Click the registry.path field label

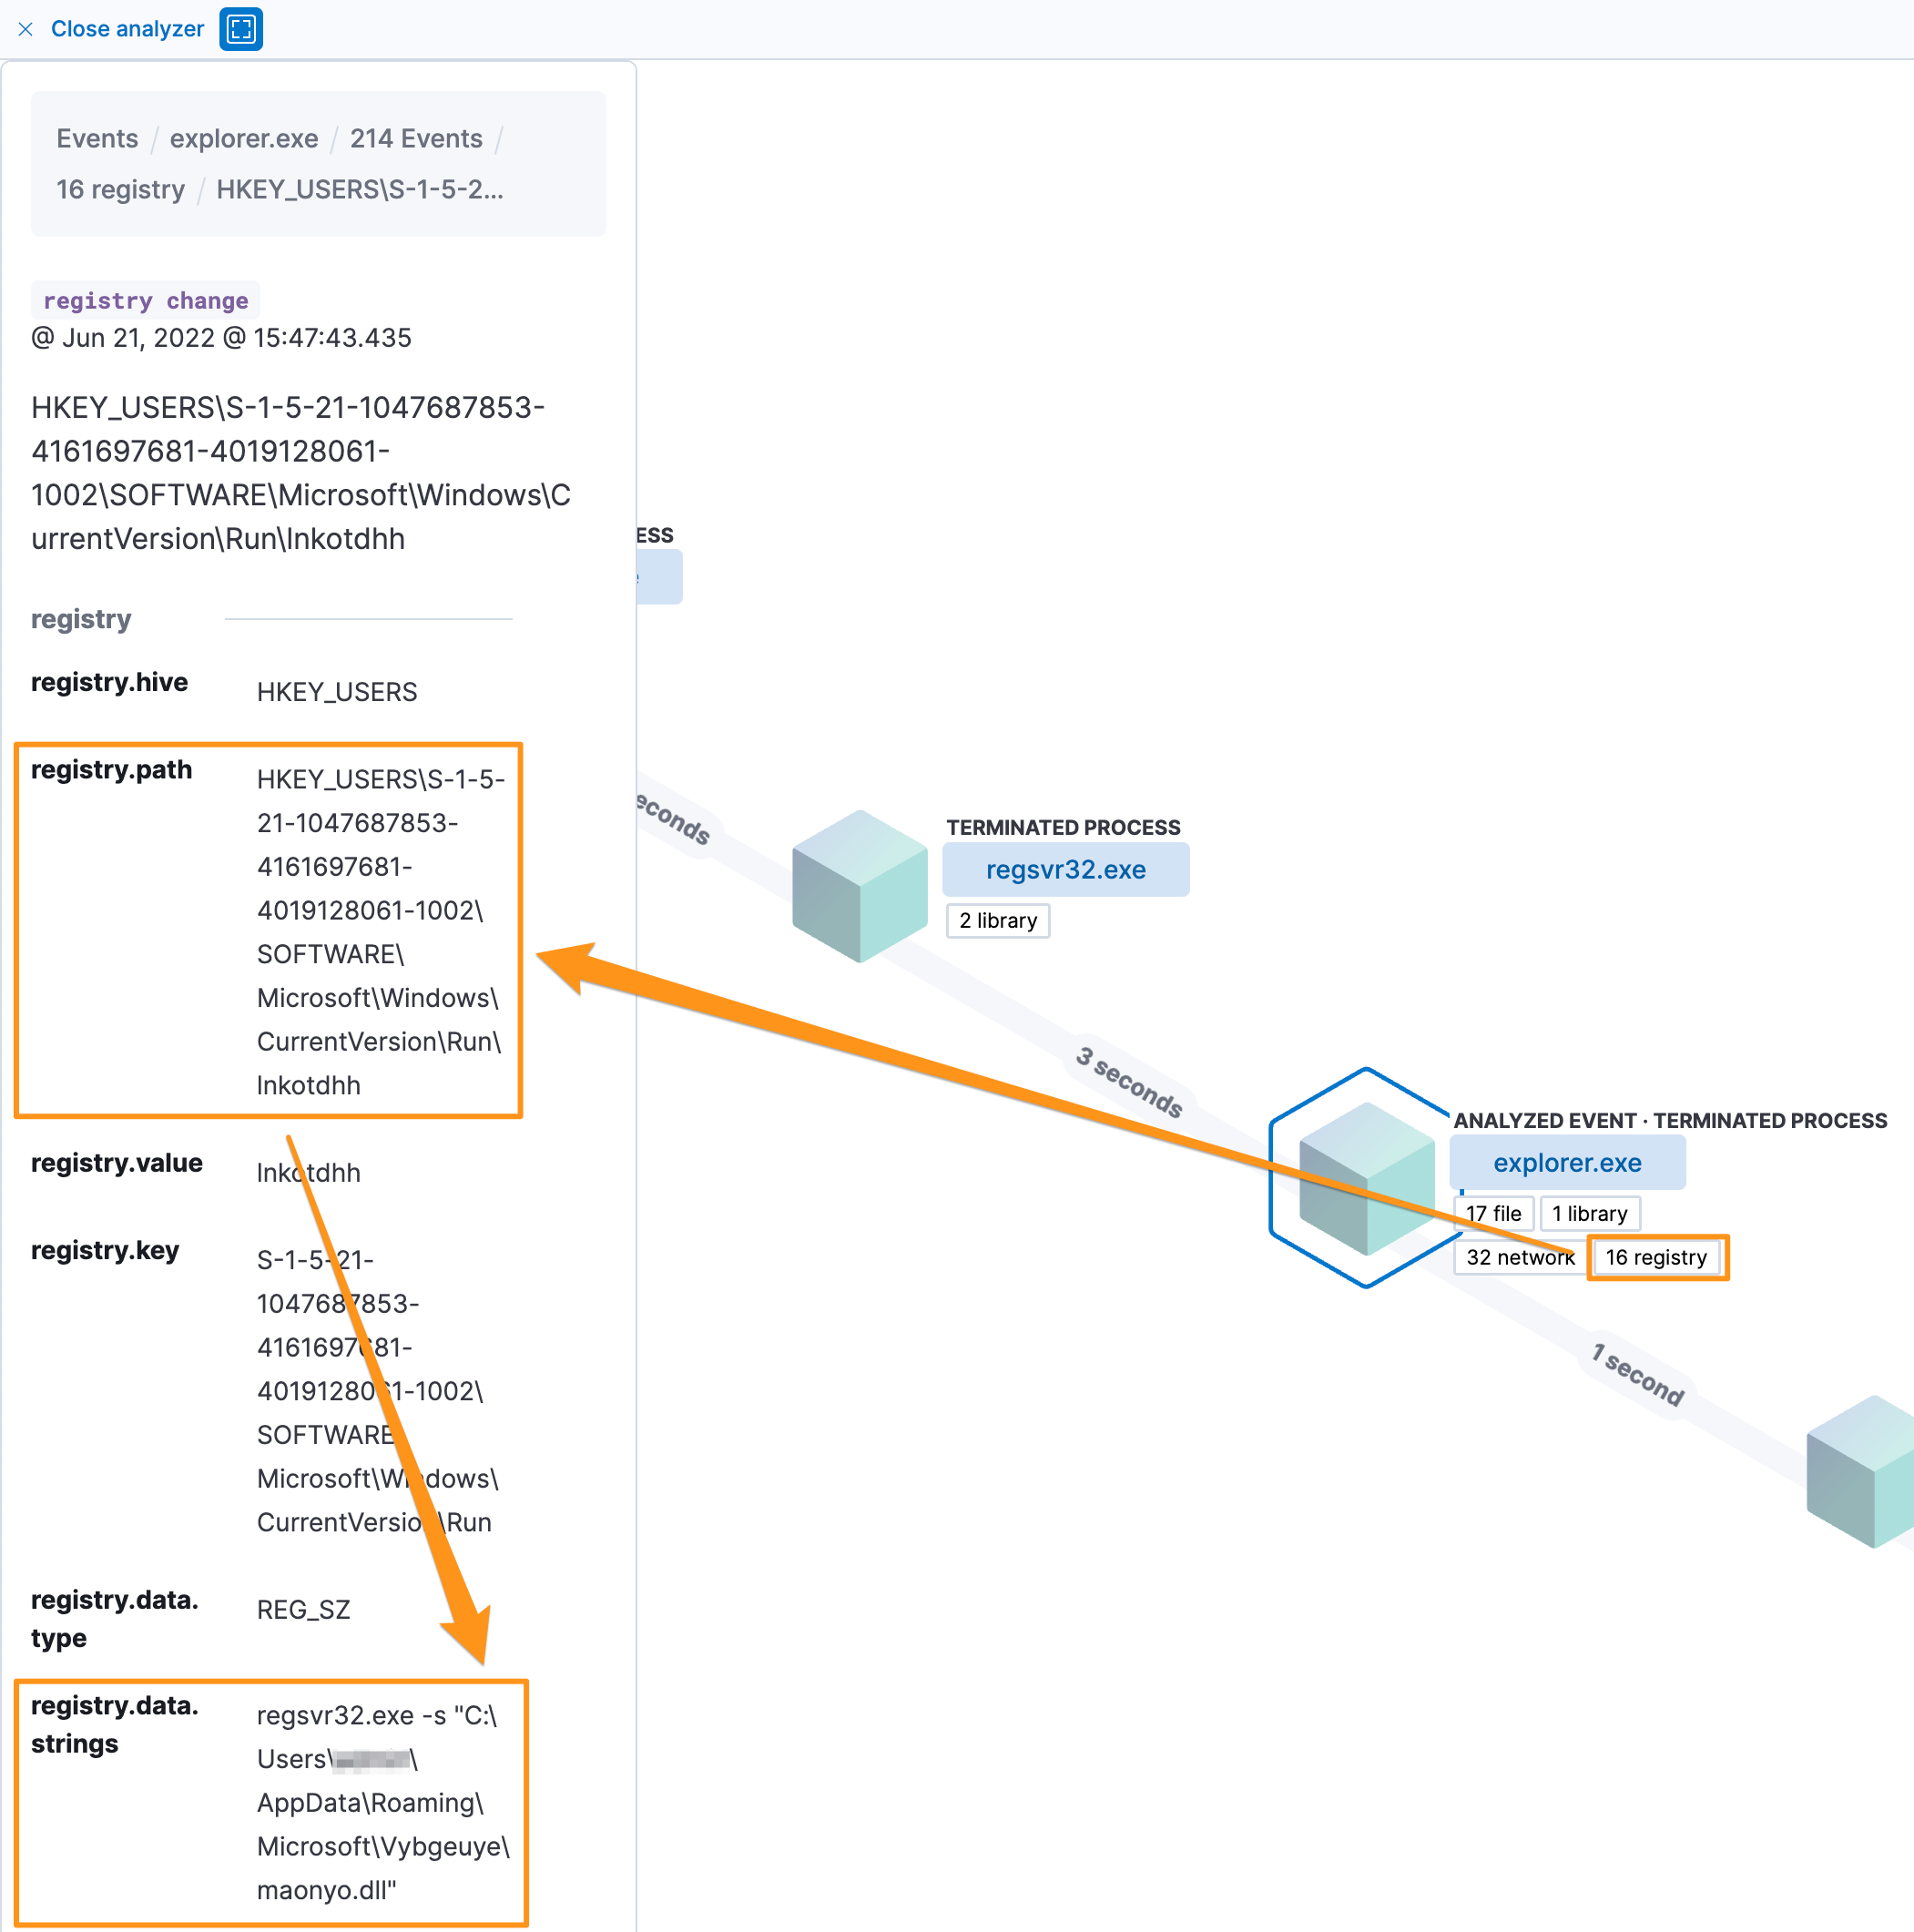(111, 769)
